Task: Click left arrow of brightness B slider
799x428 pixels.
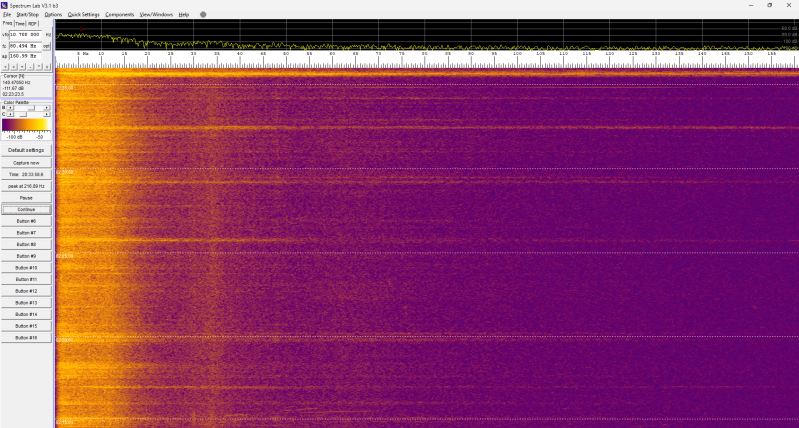Action: (10, 108)
